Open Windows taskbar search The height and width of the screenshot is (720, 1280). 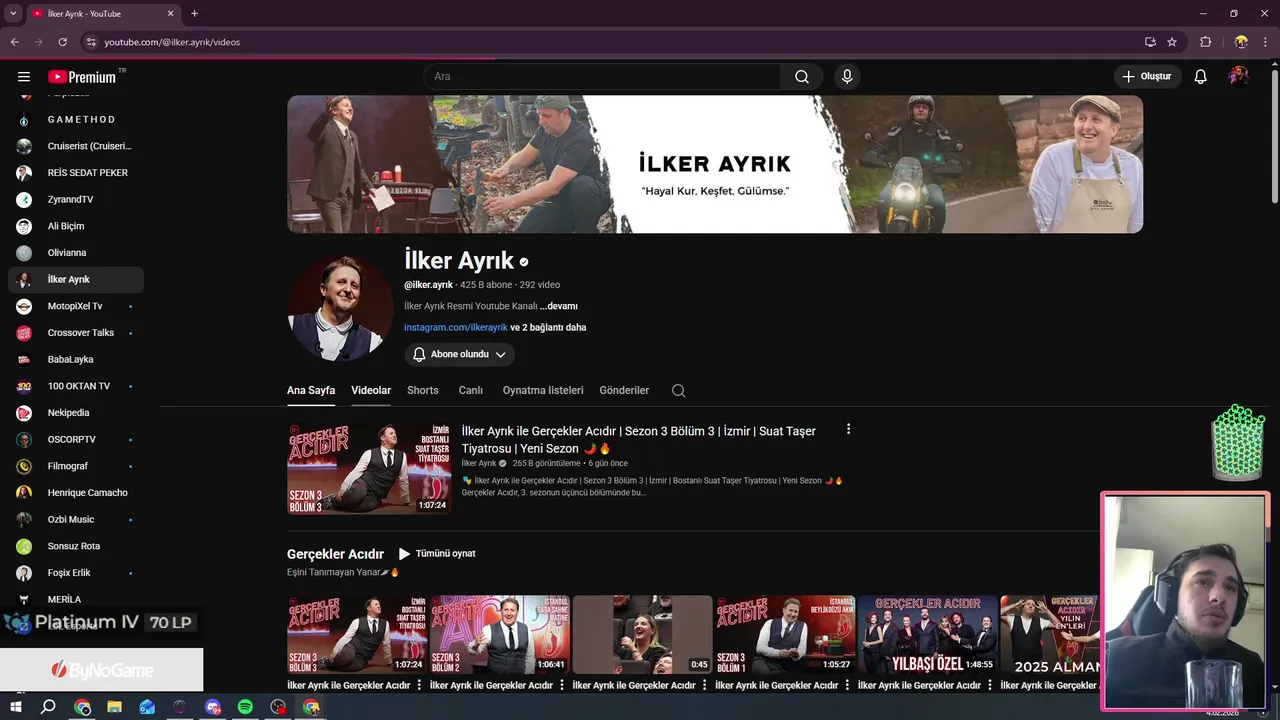(x=48, y=707)
